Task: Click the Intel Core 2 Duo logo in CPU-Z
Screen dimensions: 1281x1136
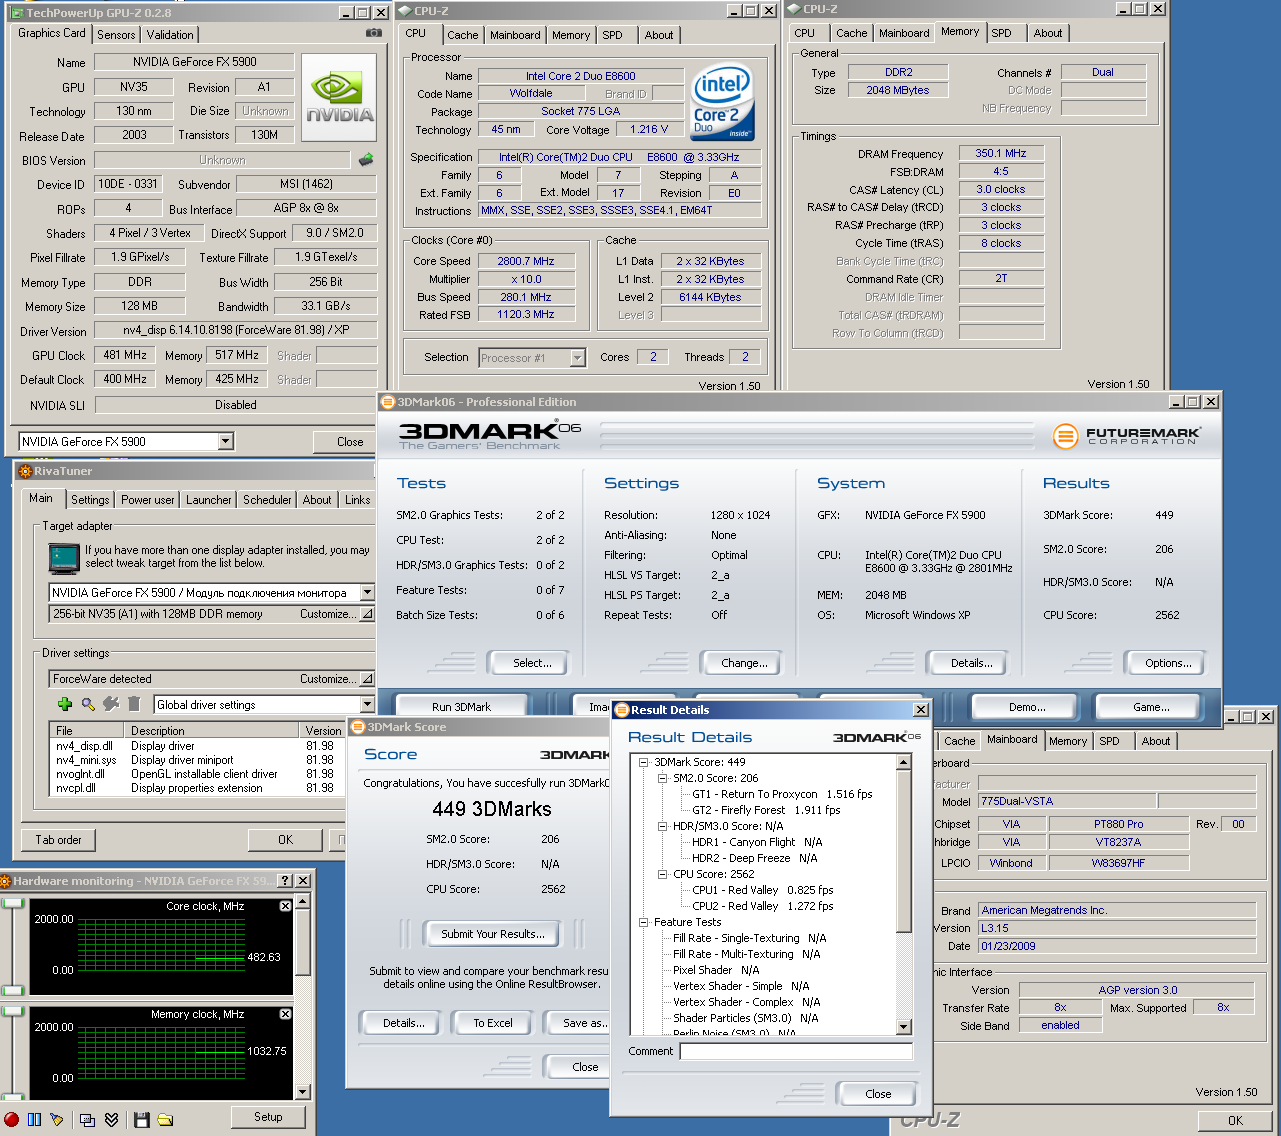Action: [722, 104]
